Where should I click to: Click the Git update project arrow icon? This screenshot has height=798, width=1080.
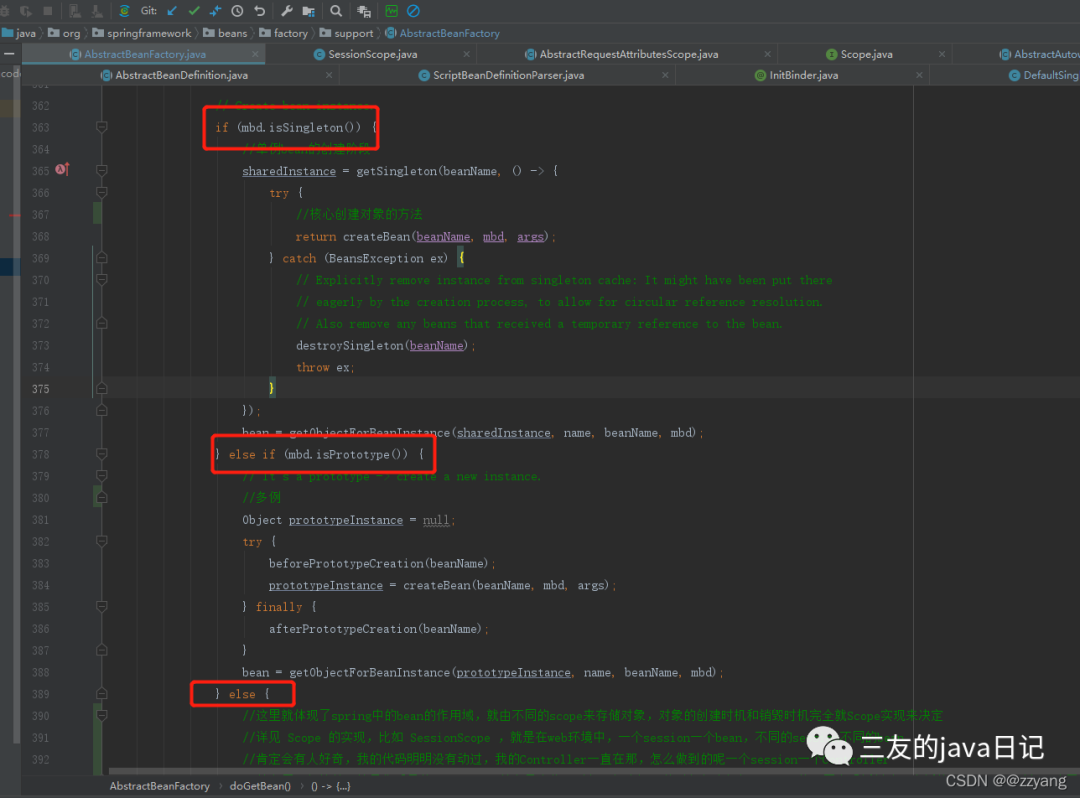172,11
